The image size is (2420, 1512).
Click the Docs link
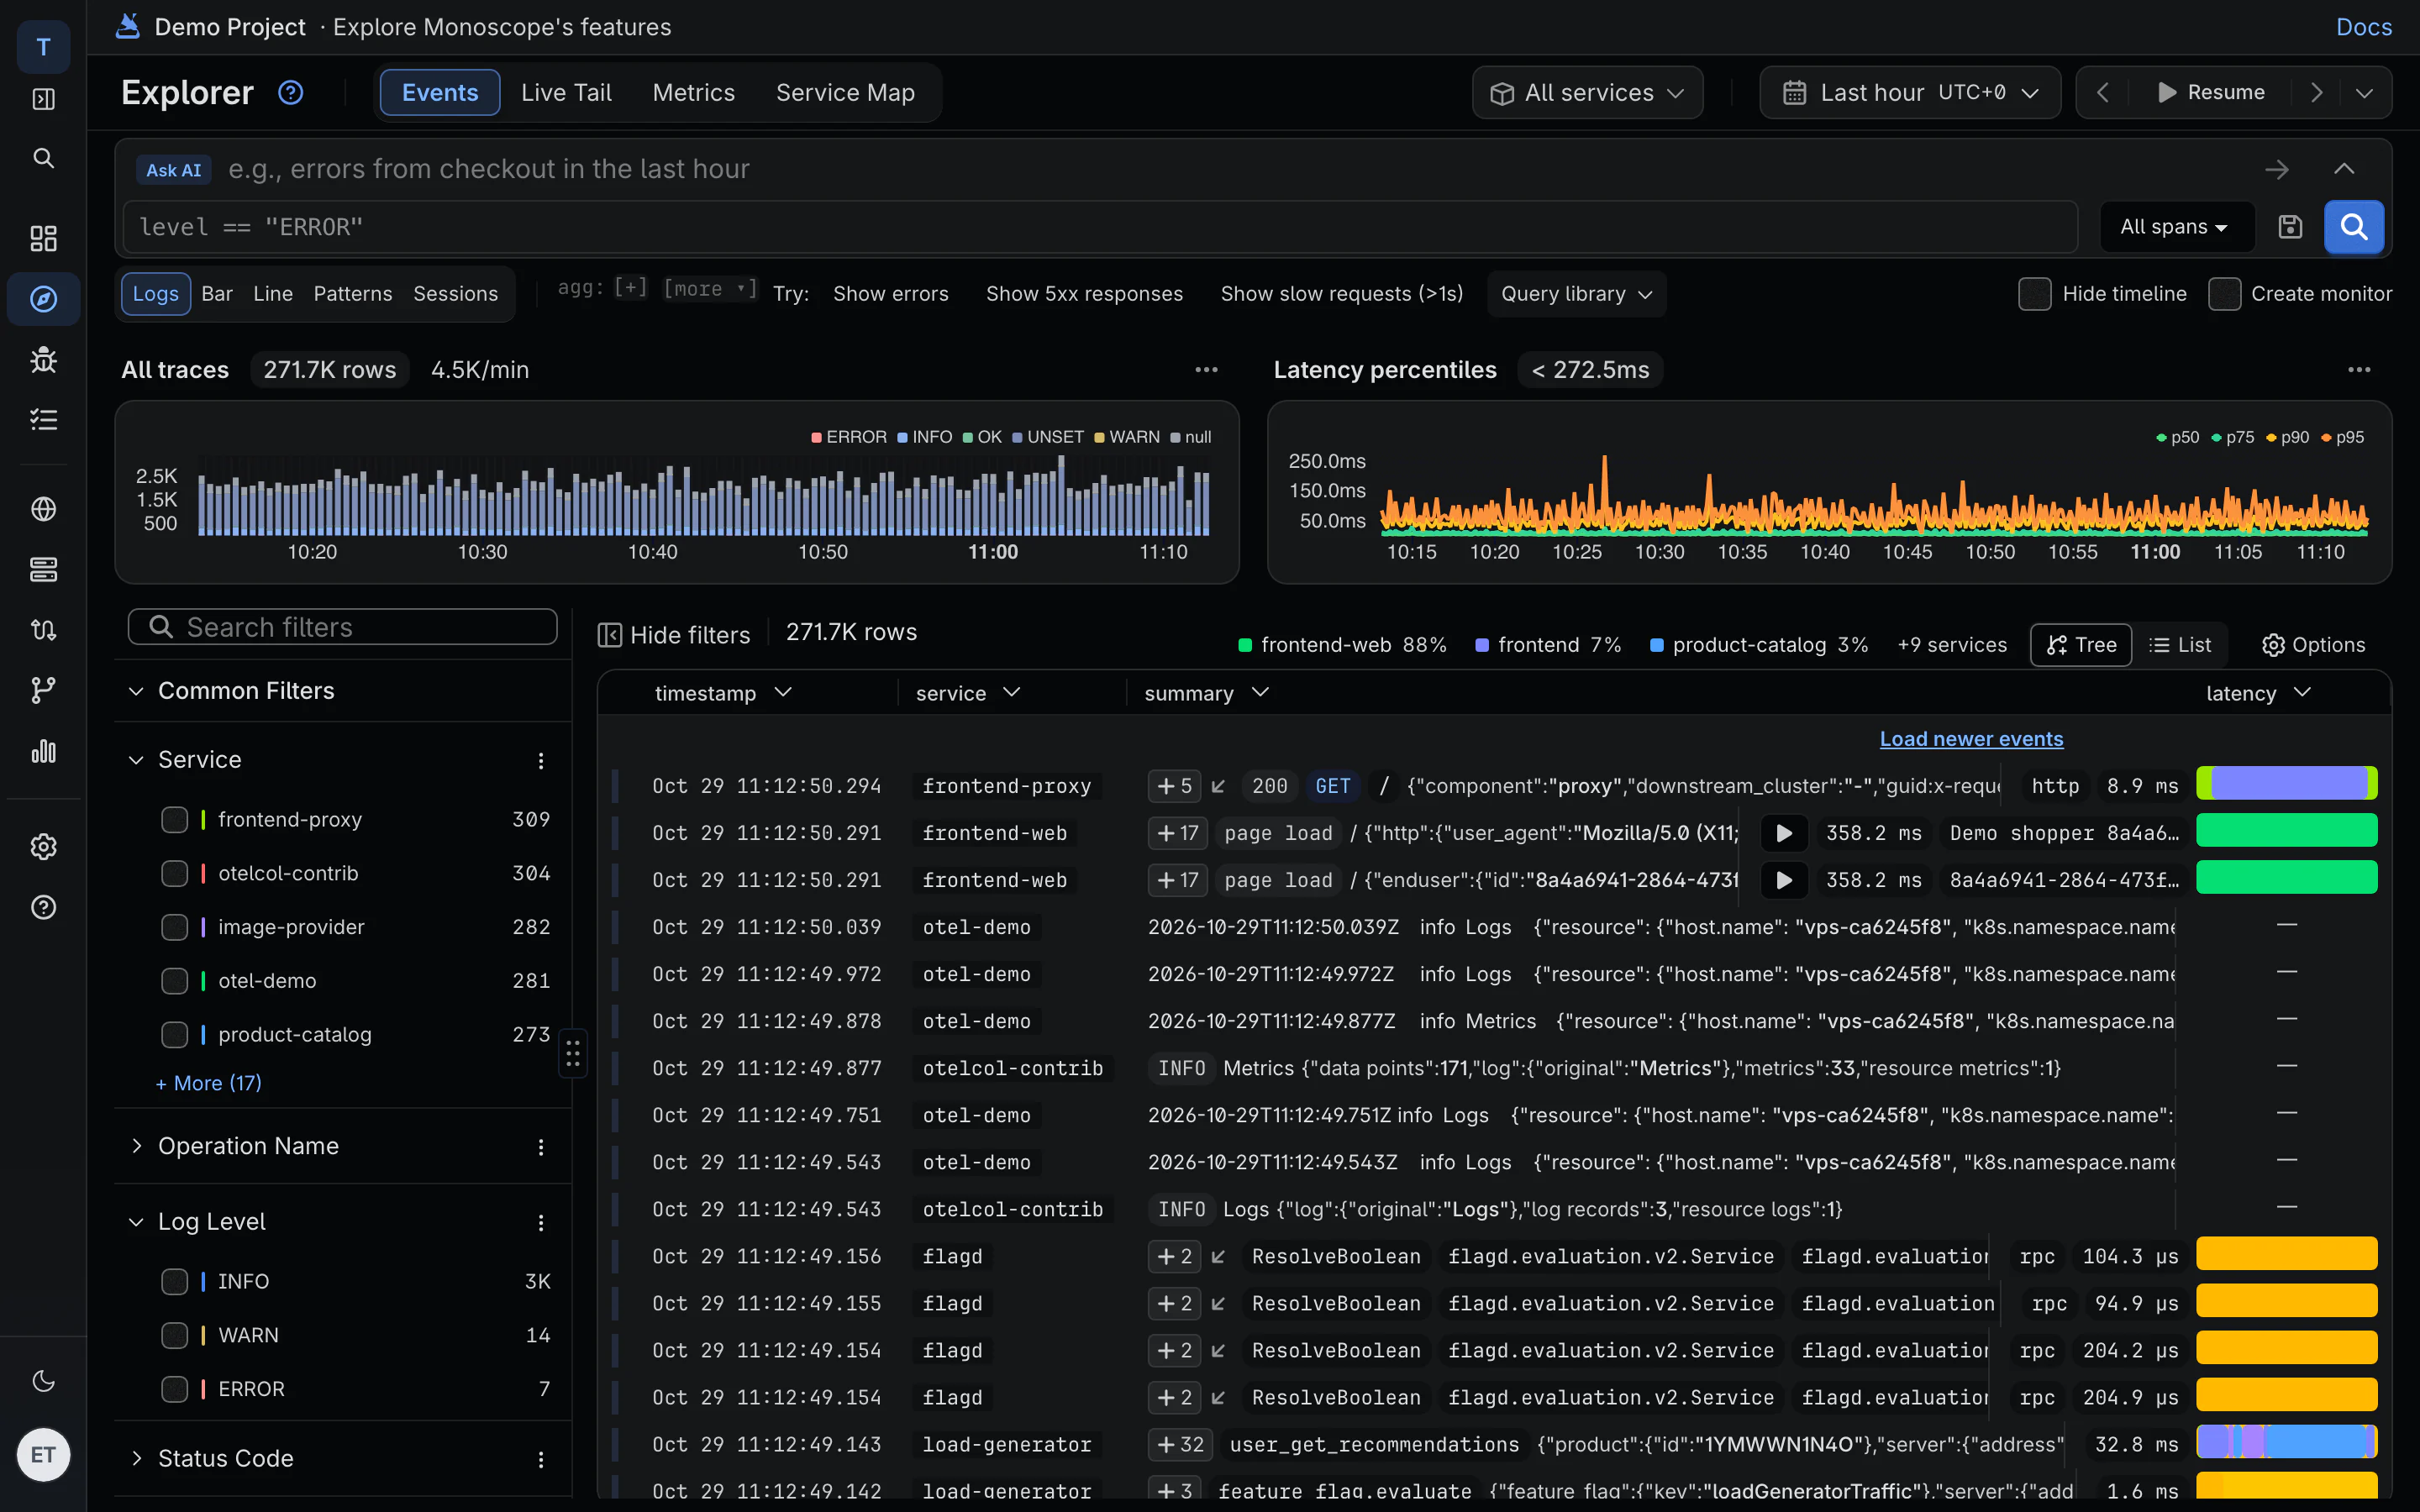click(x=2364, y=27)
